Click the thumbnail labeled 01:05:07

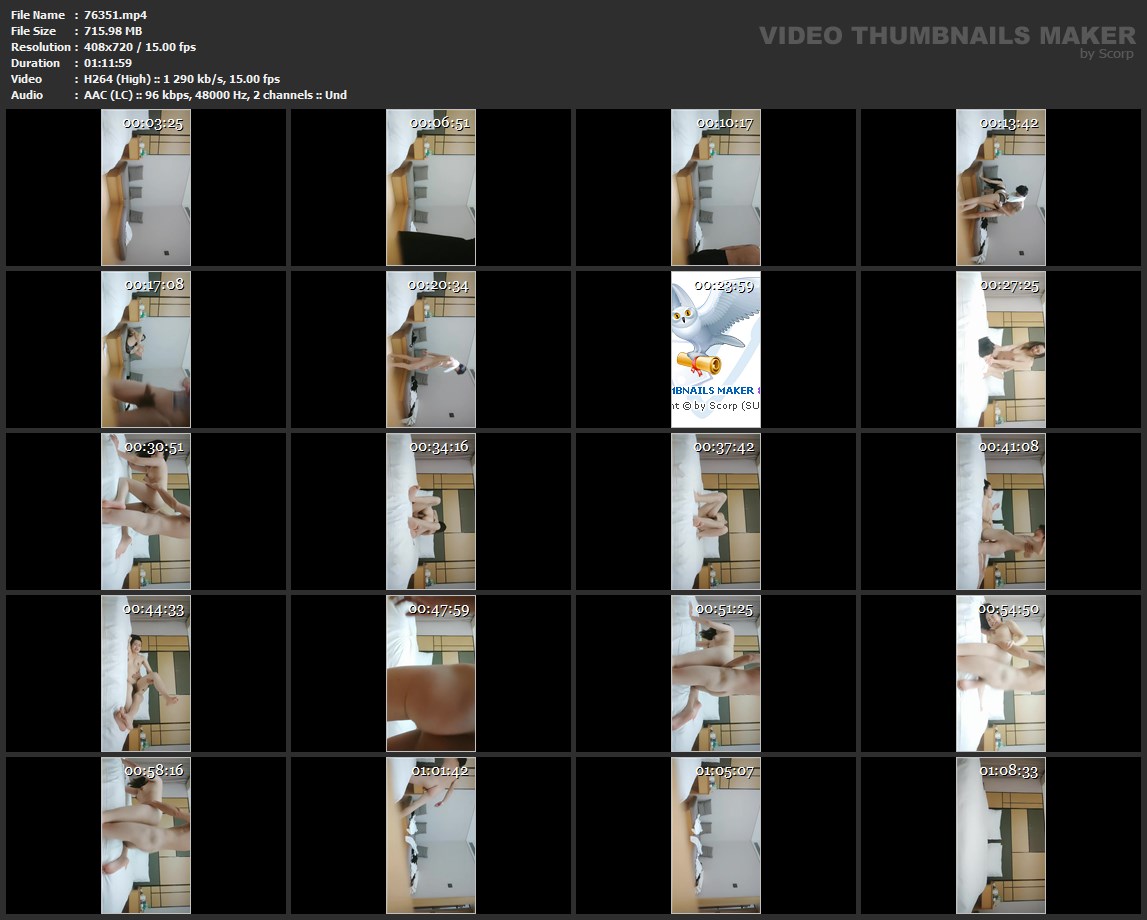(x=715, y=836)
